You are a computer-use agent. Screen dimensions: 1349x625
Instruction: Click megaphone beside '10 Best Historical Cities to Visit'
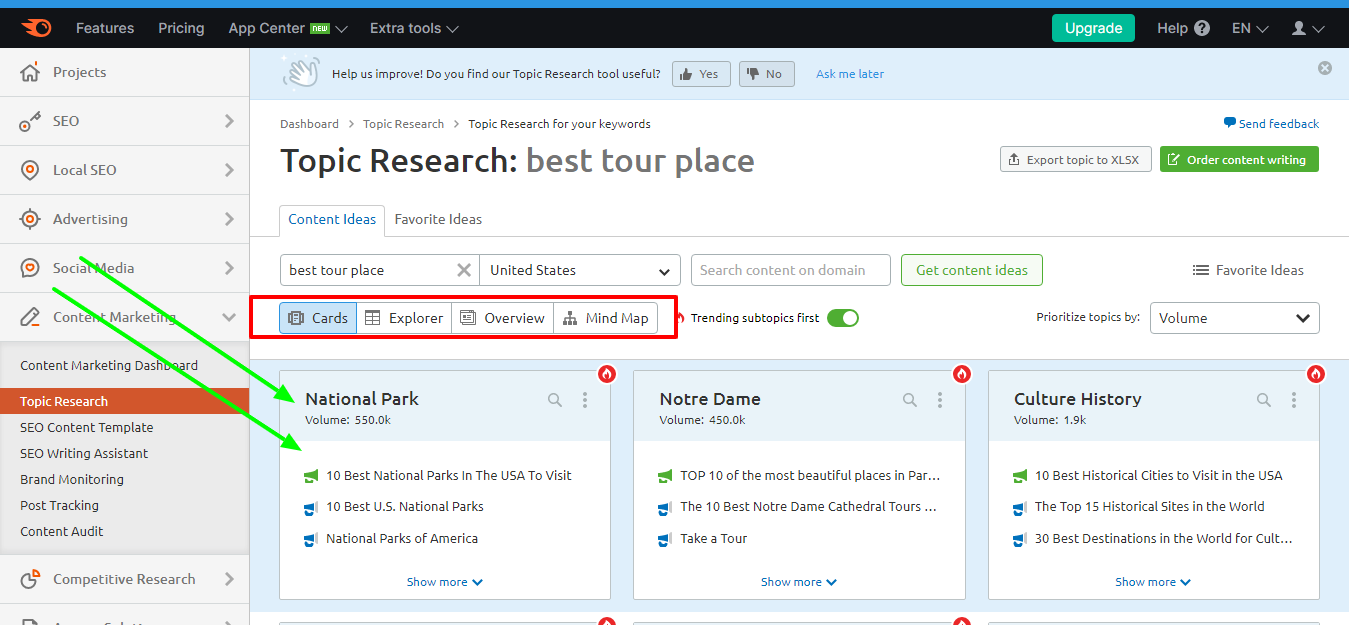pyautogui.click(x=1020, y=476)
